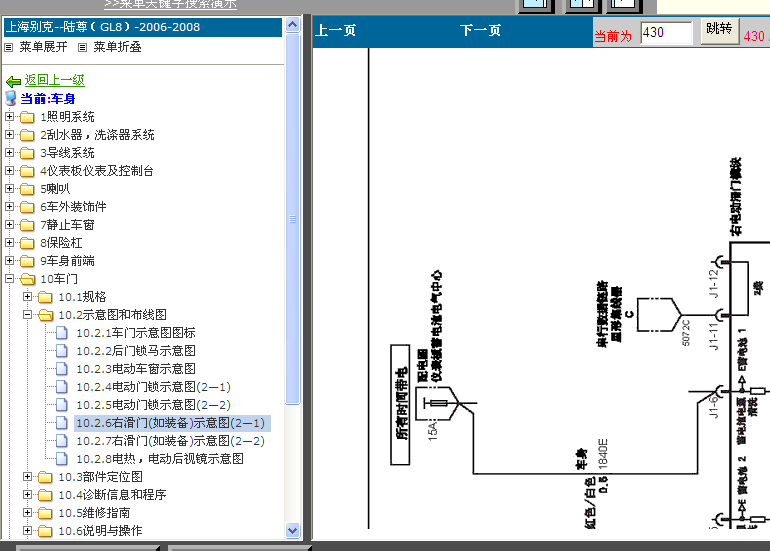Click the folder icon of 7静止车窗
Screen dimensions: 770x551
(x=27, y=225)
